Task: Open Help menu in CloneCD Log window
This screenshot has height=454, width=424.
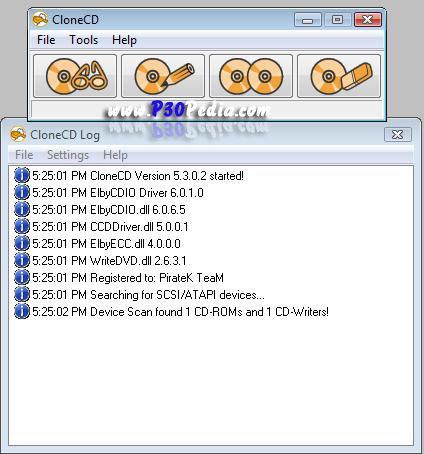Action: pyautogui.click(x=115, y=155)
